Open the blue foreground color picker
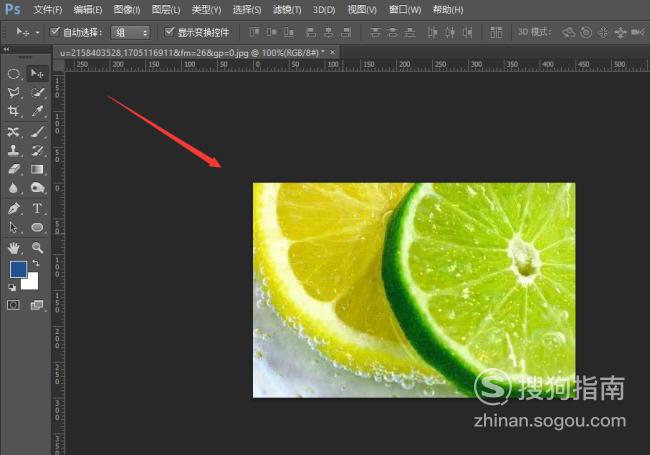Image resolution: width=650 pixels, height=455 pixels. pos(18,269)
